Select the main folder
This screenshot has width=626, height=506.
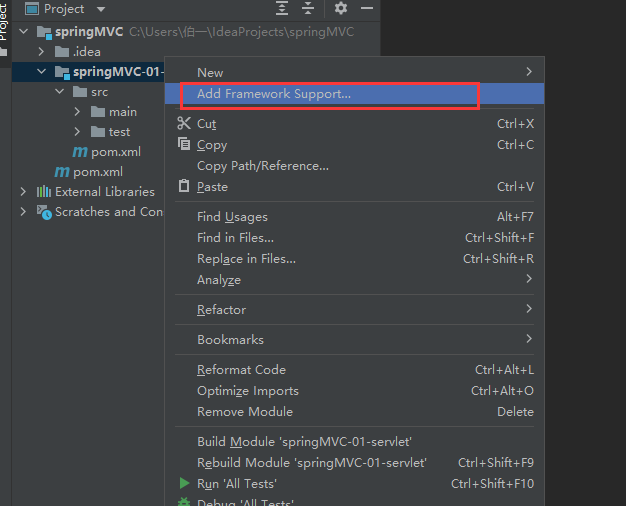point(123,112)
